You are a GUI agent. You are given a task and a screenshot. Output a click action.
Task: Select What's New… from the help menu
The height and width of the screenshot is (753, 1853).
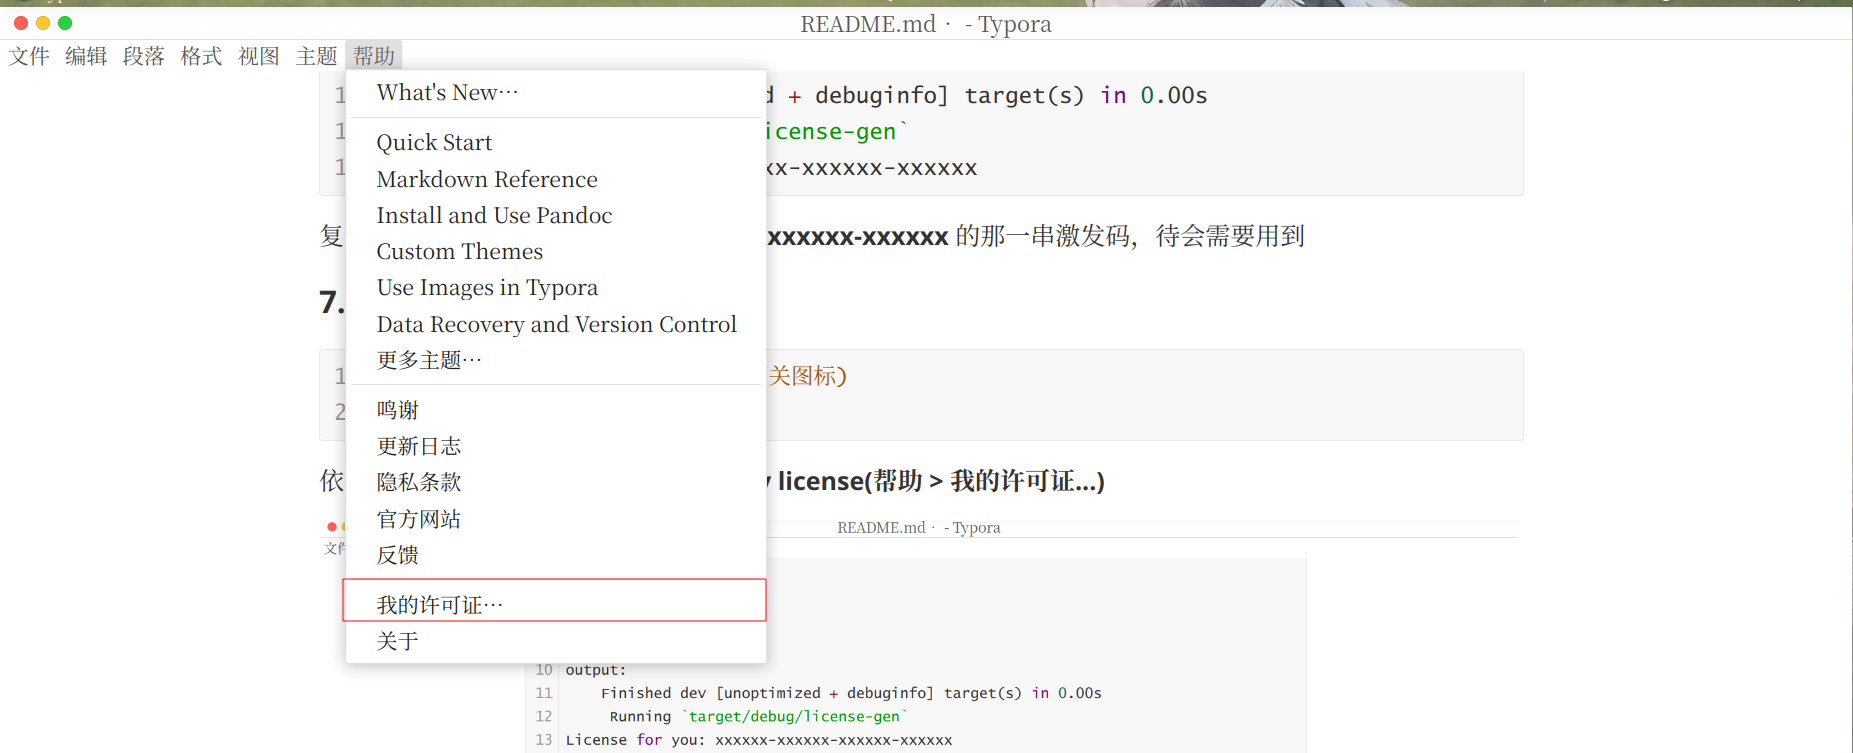click(x=447, y=93)
